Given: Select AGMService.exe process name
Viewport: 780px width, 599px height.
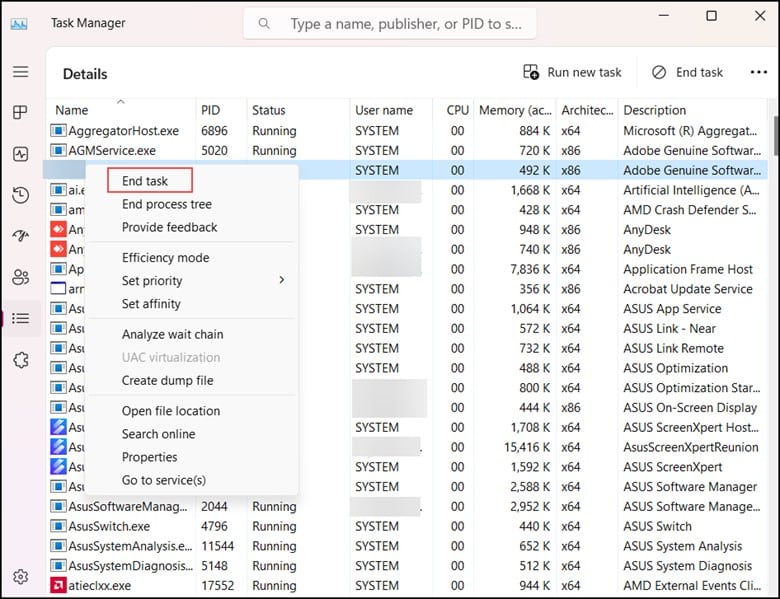Looking at the screenshot, I should click(x=112, y=150).
